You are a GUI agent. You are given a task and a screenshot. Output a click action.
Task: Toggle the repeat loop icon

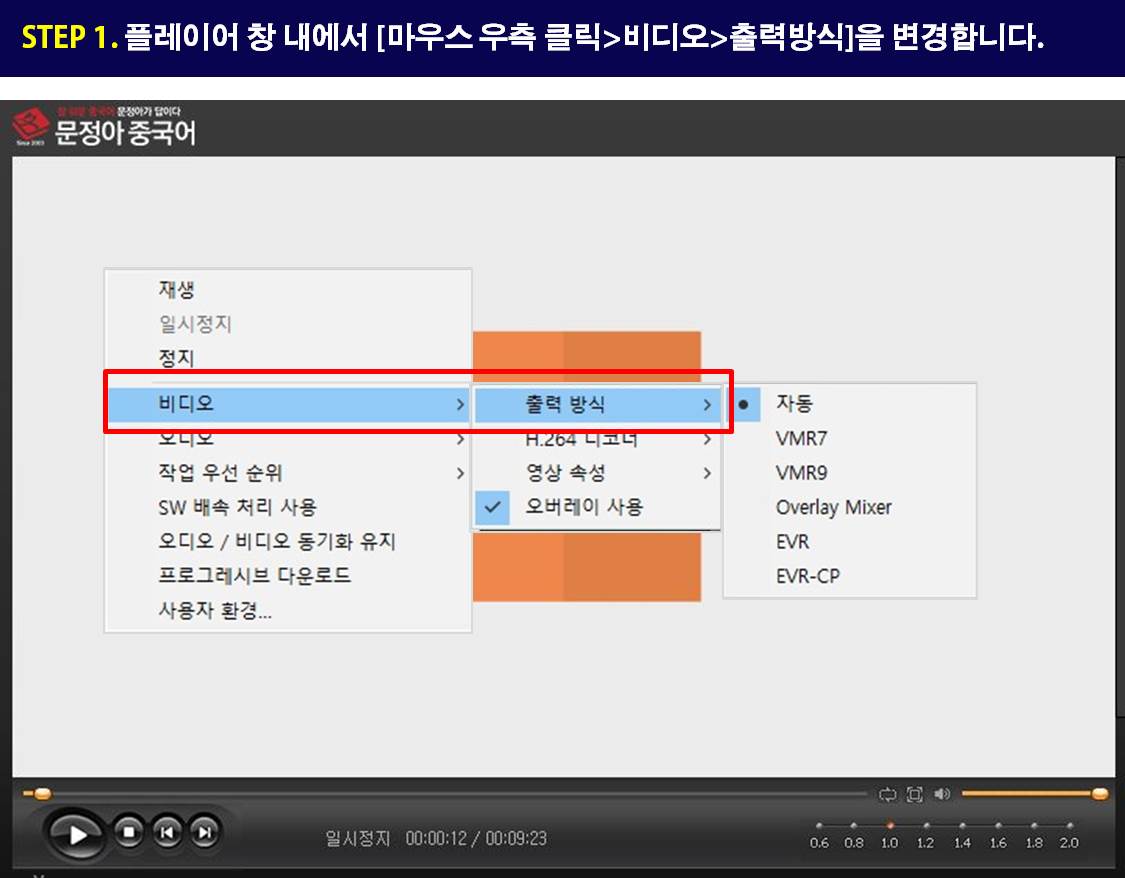coord(887,794)
